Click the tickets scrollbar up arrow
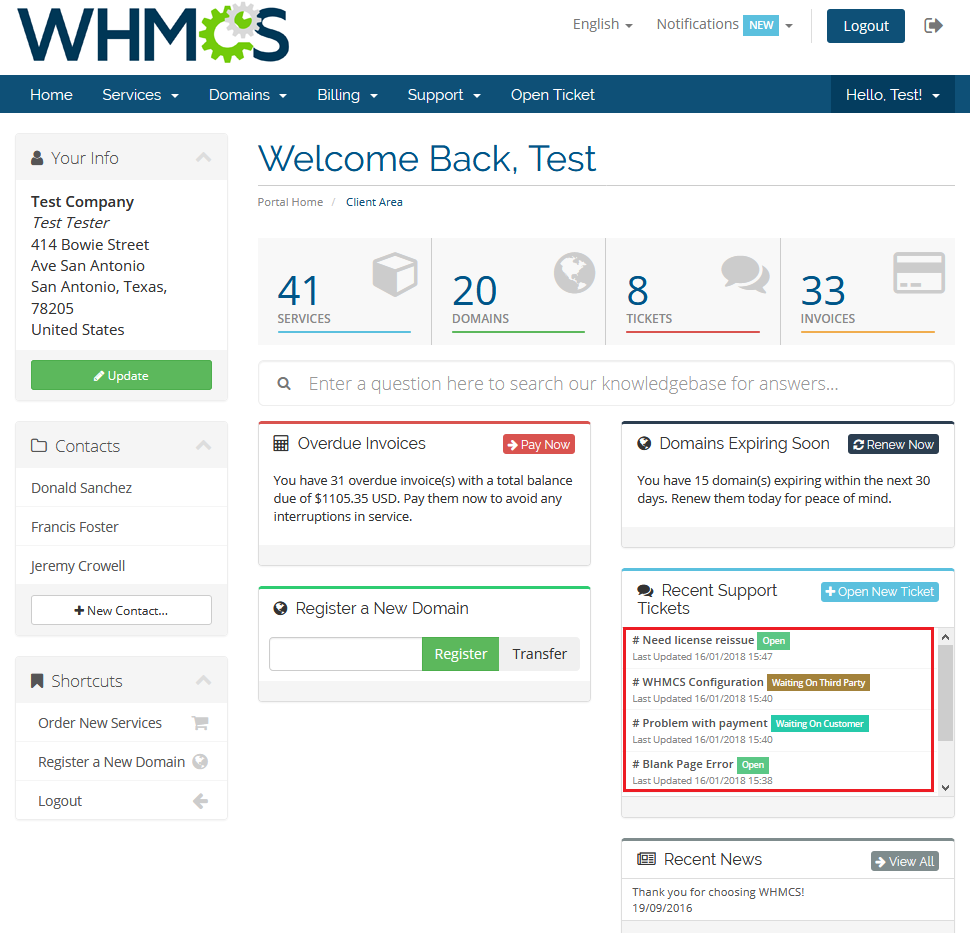The height and width of the screenshot is (933, 970). 945,637
